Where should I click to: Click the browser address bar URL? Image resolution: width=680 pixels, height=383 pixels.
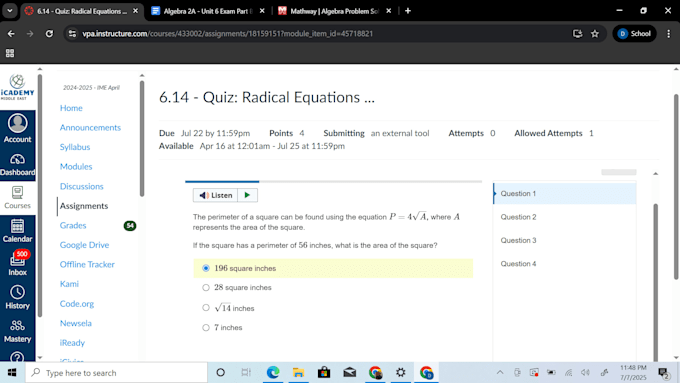pyautogui.click(x=228, y=33)
